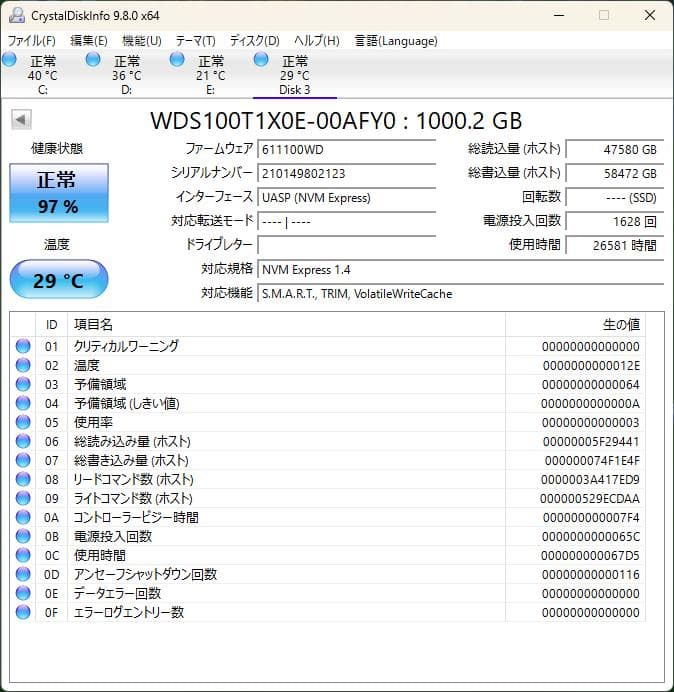674x692 pixels.
Task: Select the E: drive status orb
Action: 177,59
